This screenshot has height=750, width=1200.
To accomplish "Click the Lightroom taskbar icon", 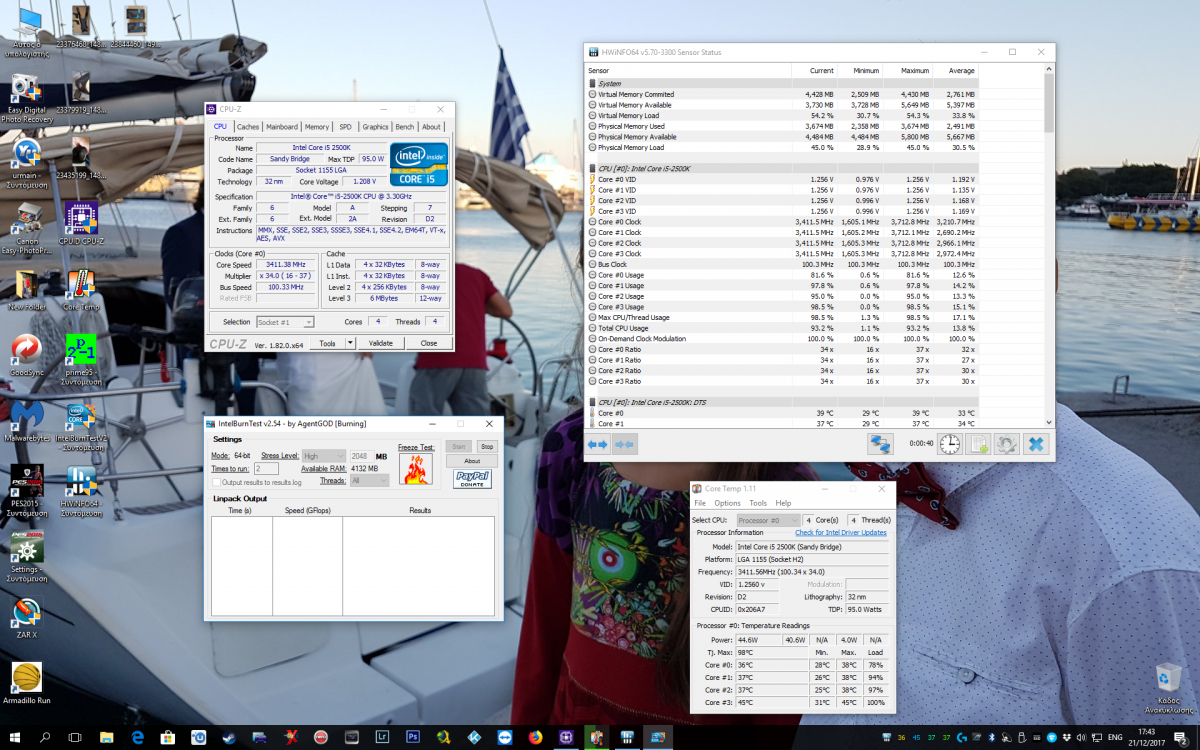I will (381, 737).
